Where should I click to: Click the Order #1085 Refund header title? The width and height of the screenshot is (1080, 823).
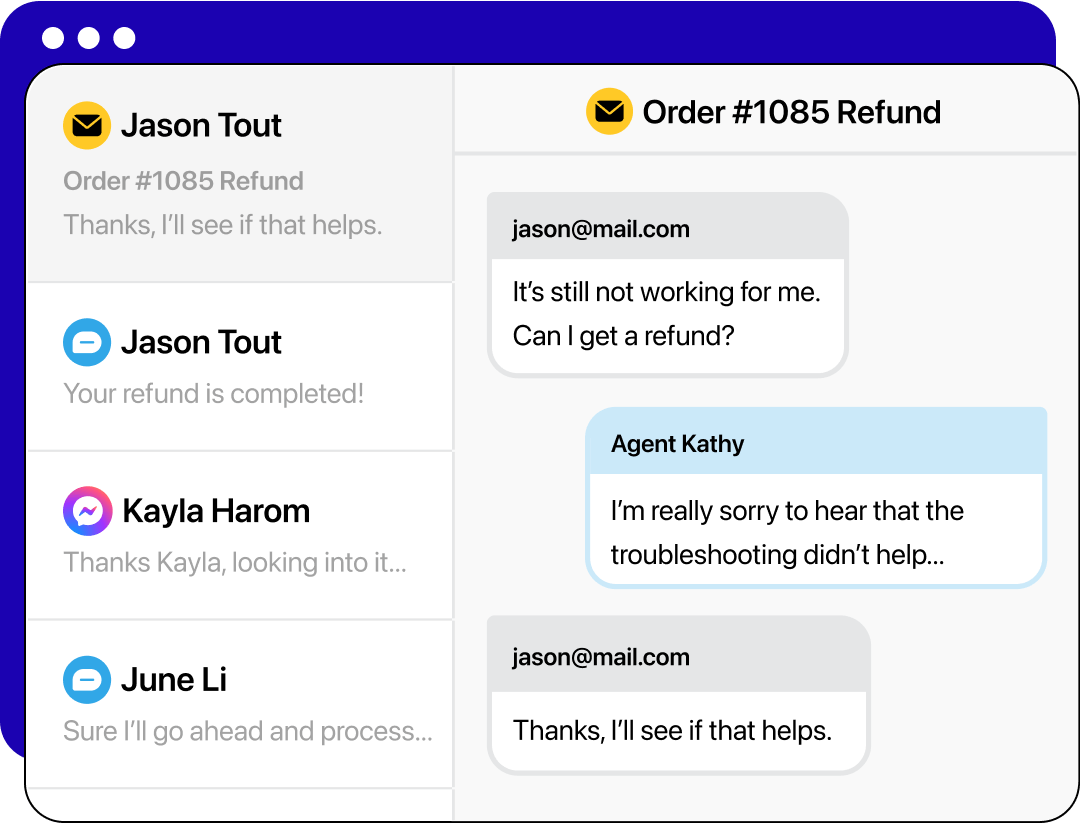791,112
